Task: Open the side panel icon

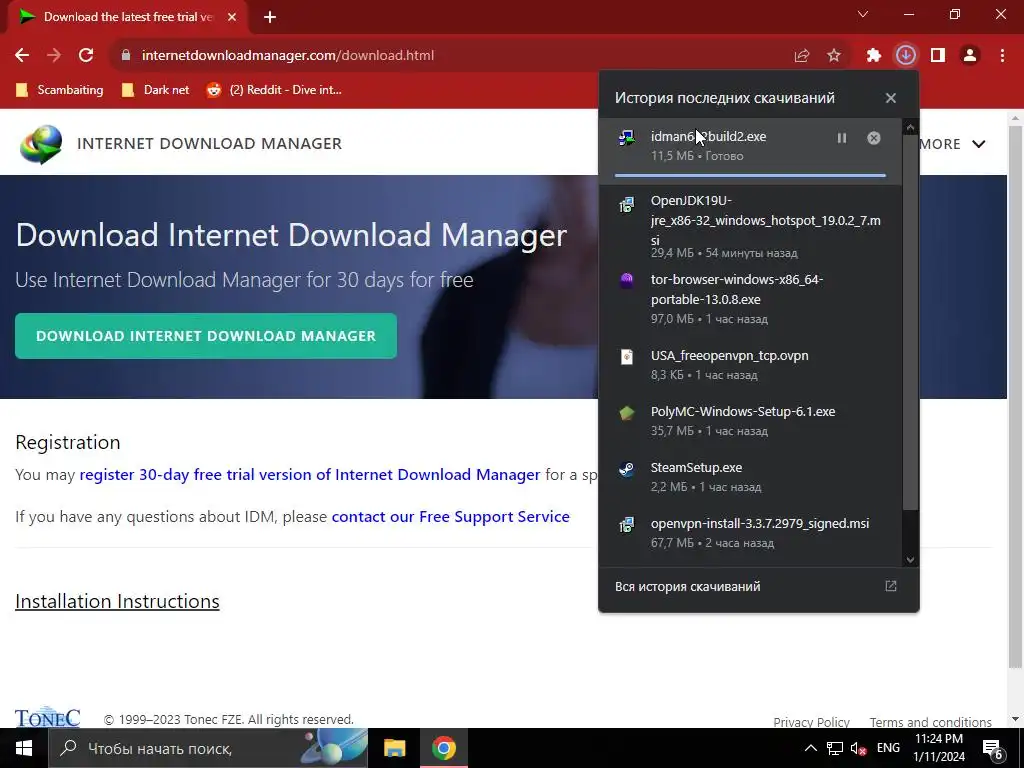Action: pos(938,56)
